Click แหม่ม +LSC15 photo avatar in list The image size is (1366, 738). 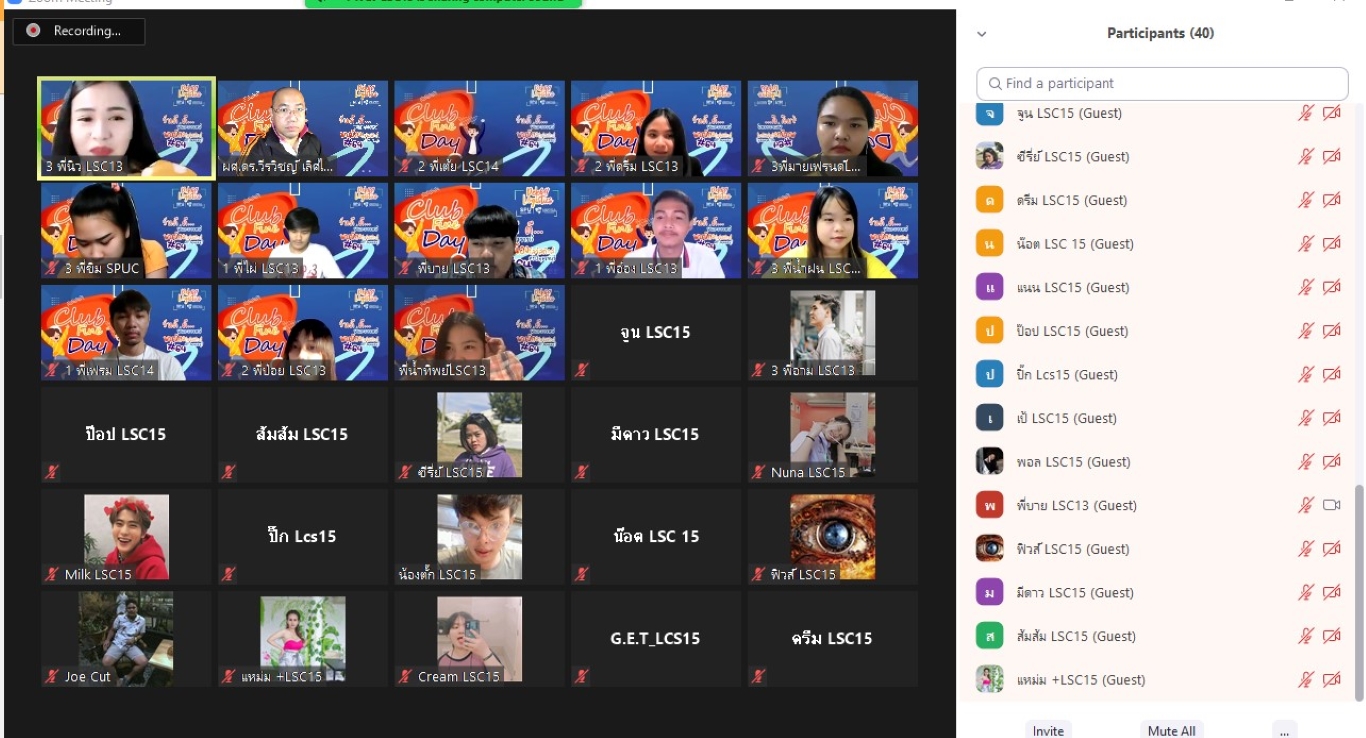[989, 679]
